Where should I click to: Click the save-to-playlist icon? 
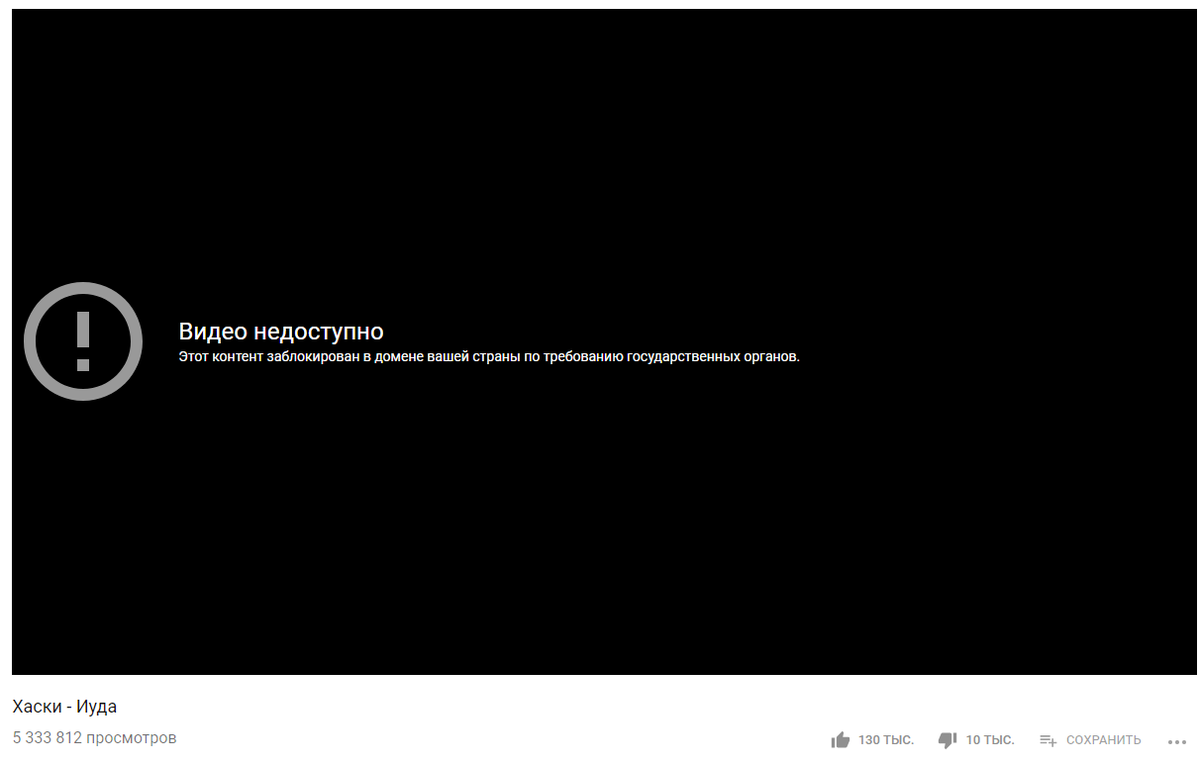pyautogui.click(x=1048, y=740)
